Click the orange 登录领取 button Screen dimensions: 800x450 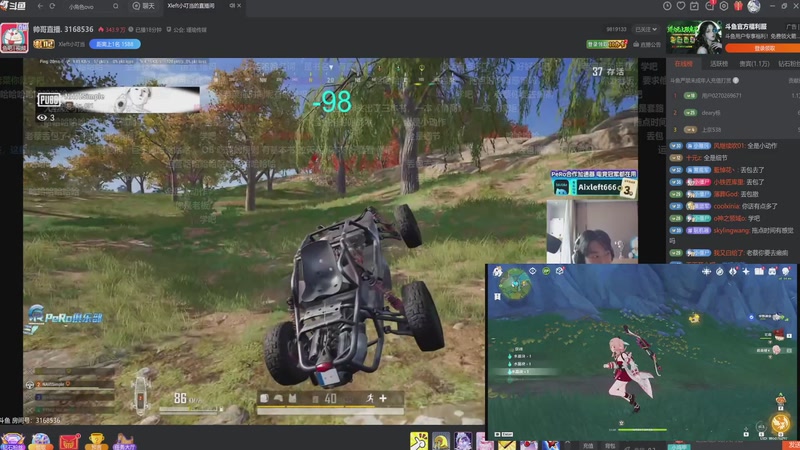764,48
